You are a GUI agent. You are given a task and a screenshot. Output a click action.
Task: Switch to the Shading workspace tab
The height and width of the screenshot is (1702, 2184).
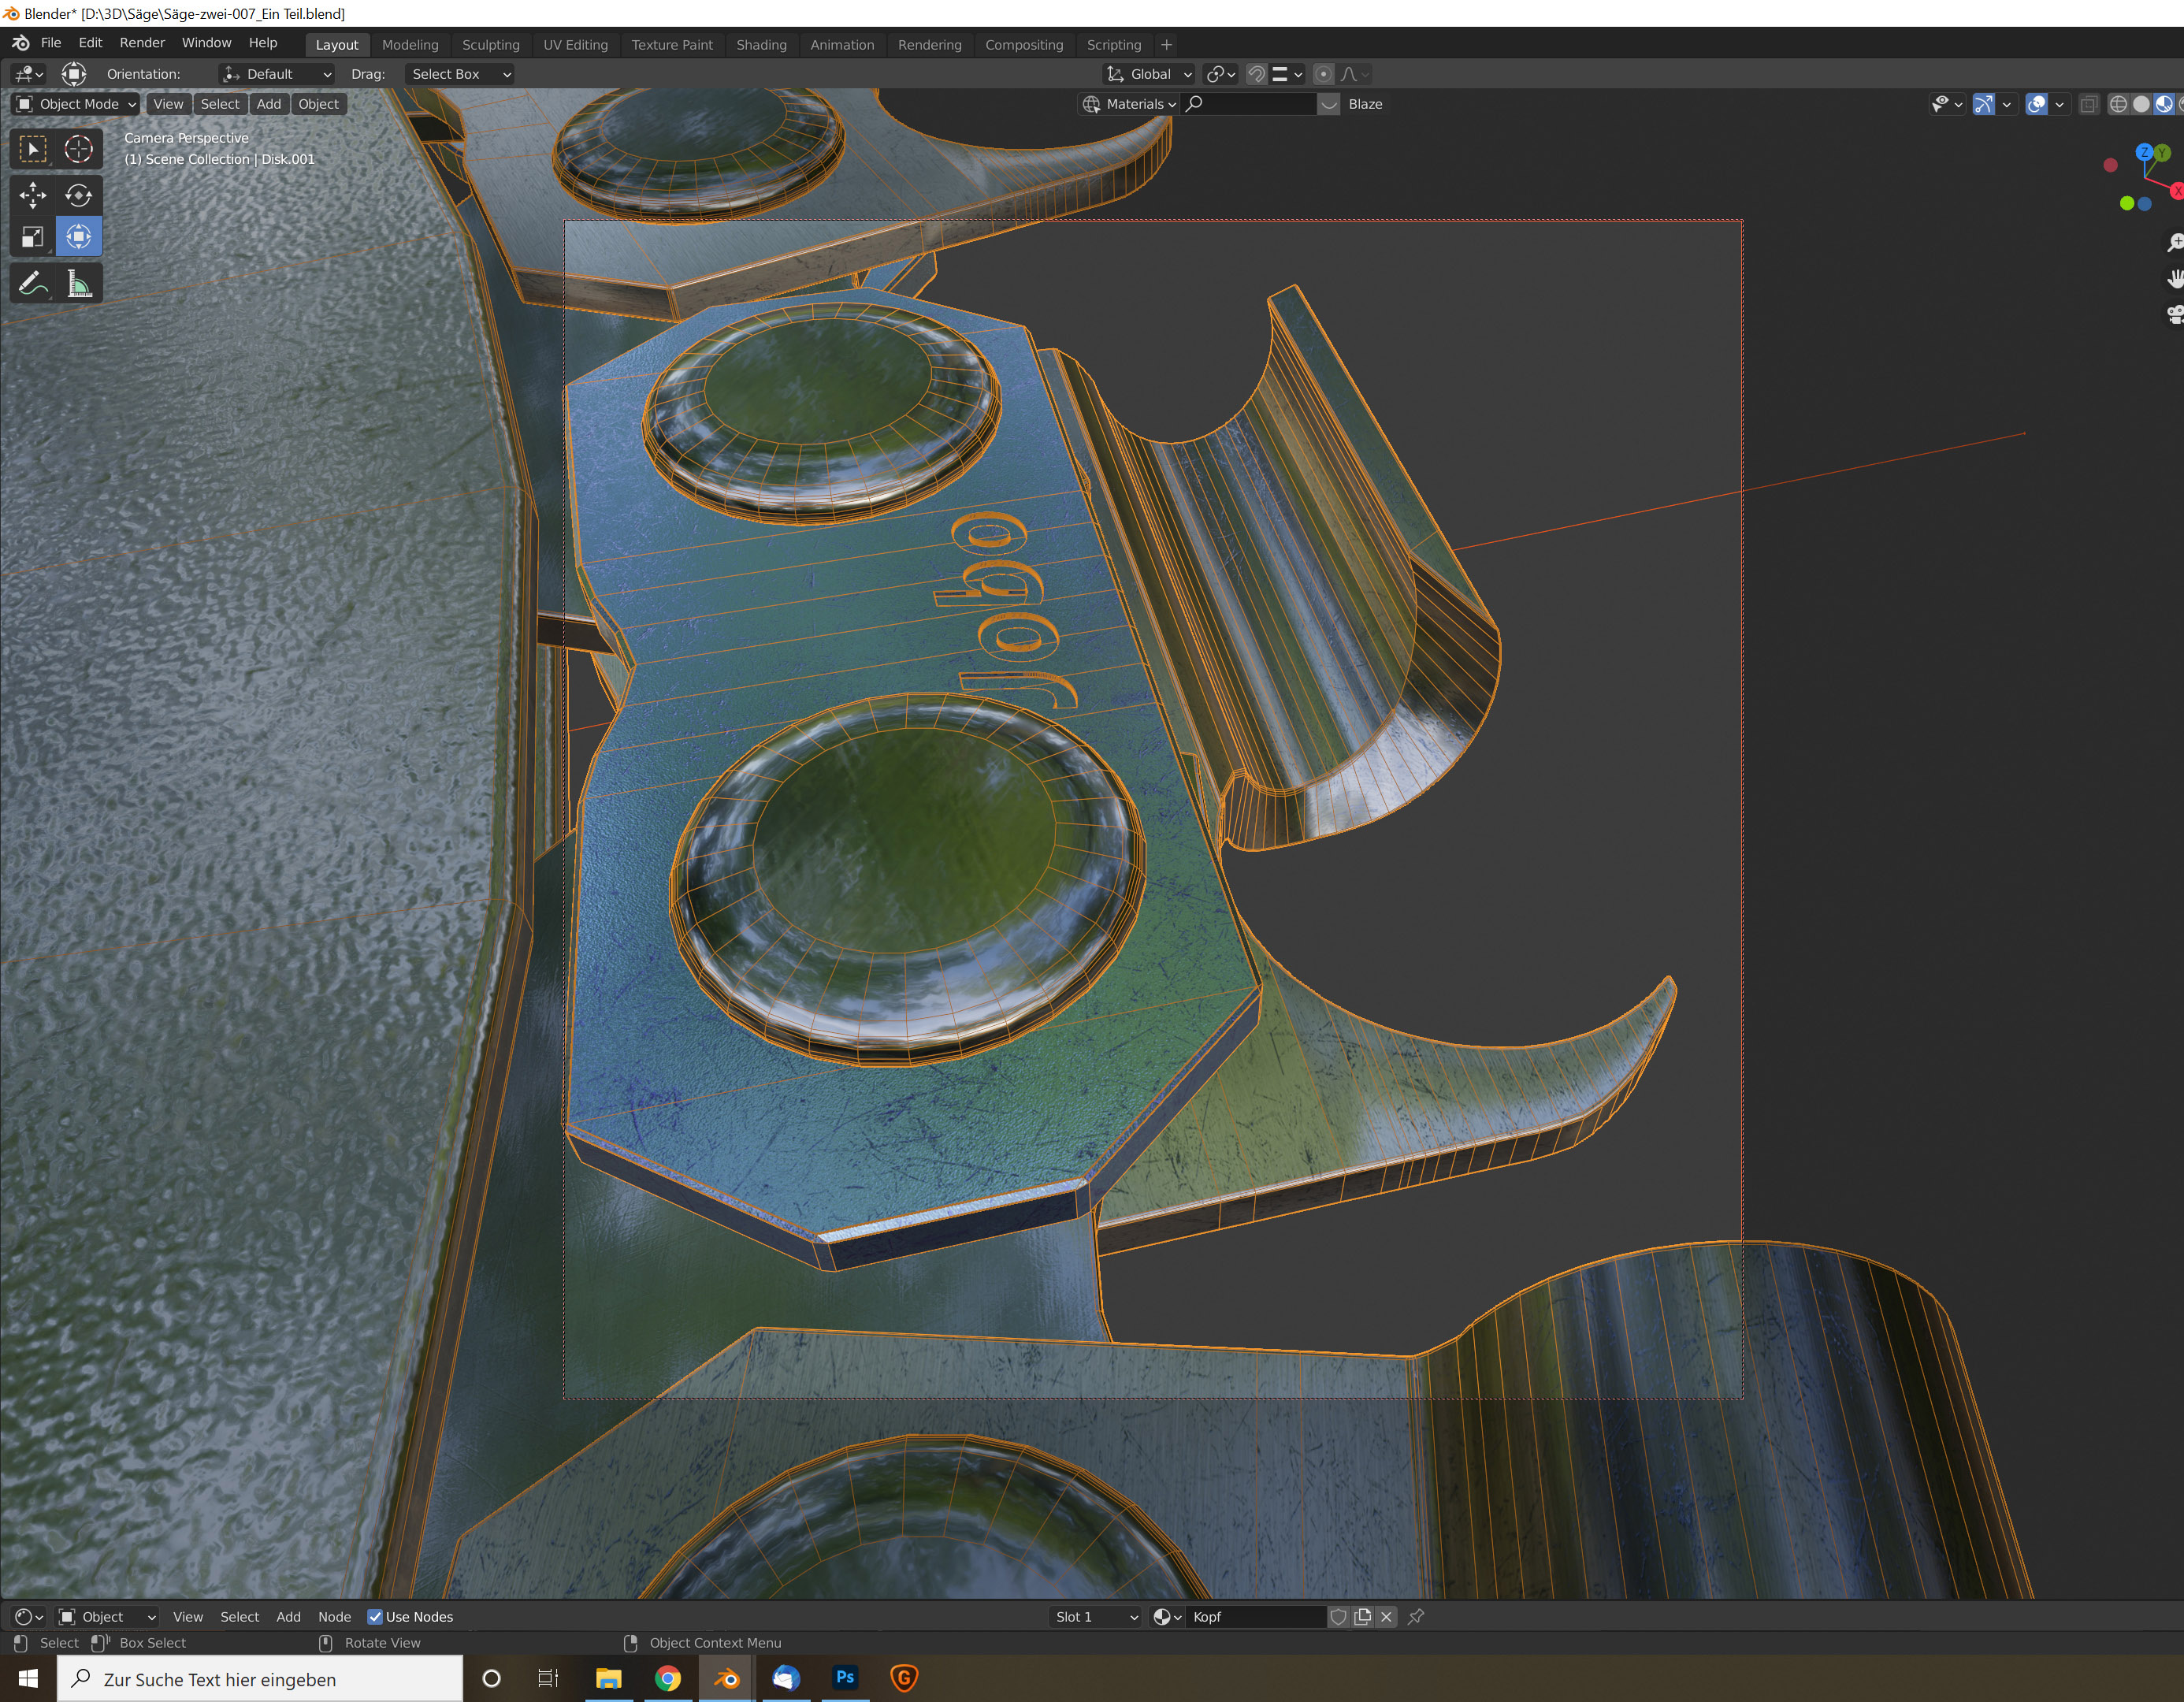[x=761, y=45]
